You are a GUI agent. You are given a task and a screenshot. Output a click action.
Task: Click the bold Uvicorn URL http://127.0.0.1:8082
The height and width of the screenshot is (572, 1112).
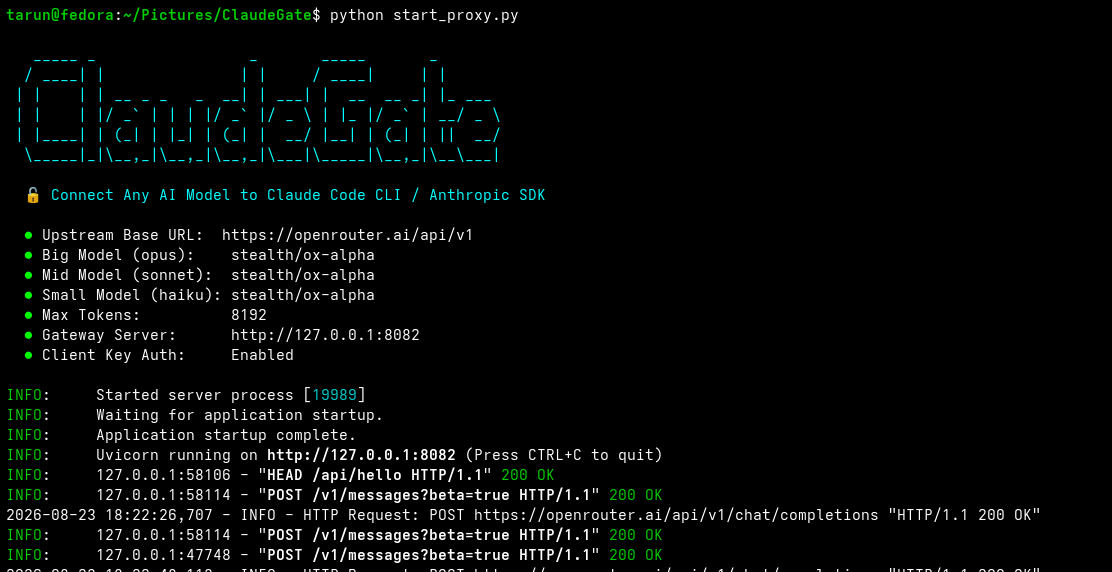361,454
